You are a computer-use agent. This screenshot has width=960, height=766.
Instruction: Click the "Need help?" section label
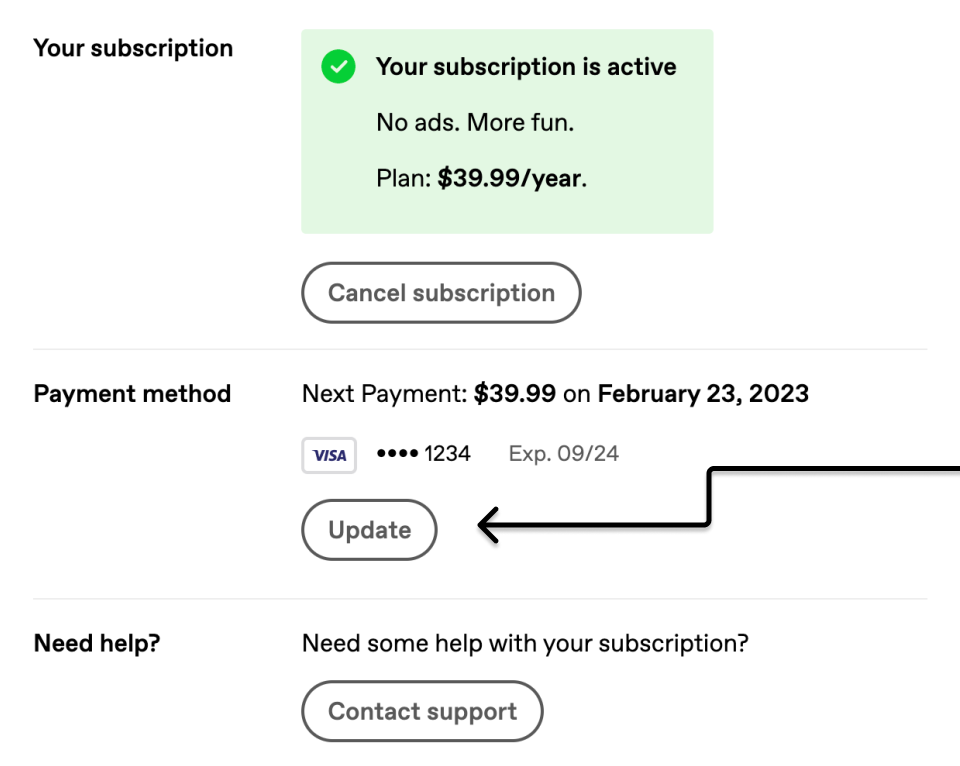click(97, 643)
